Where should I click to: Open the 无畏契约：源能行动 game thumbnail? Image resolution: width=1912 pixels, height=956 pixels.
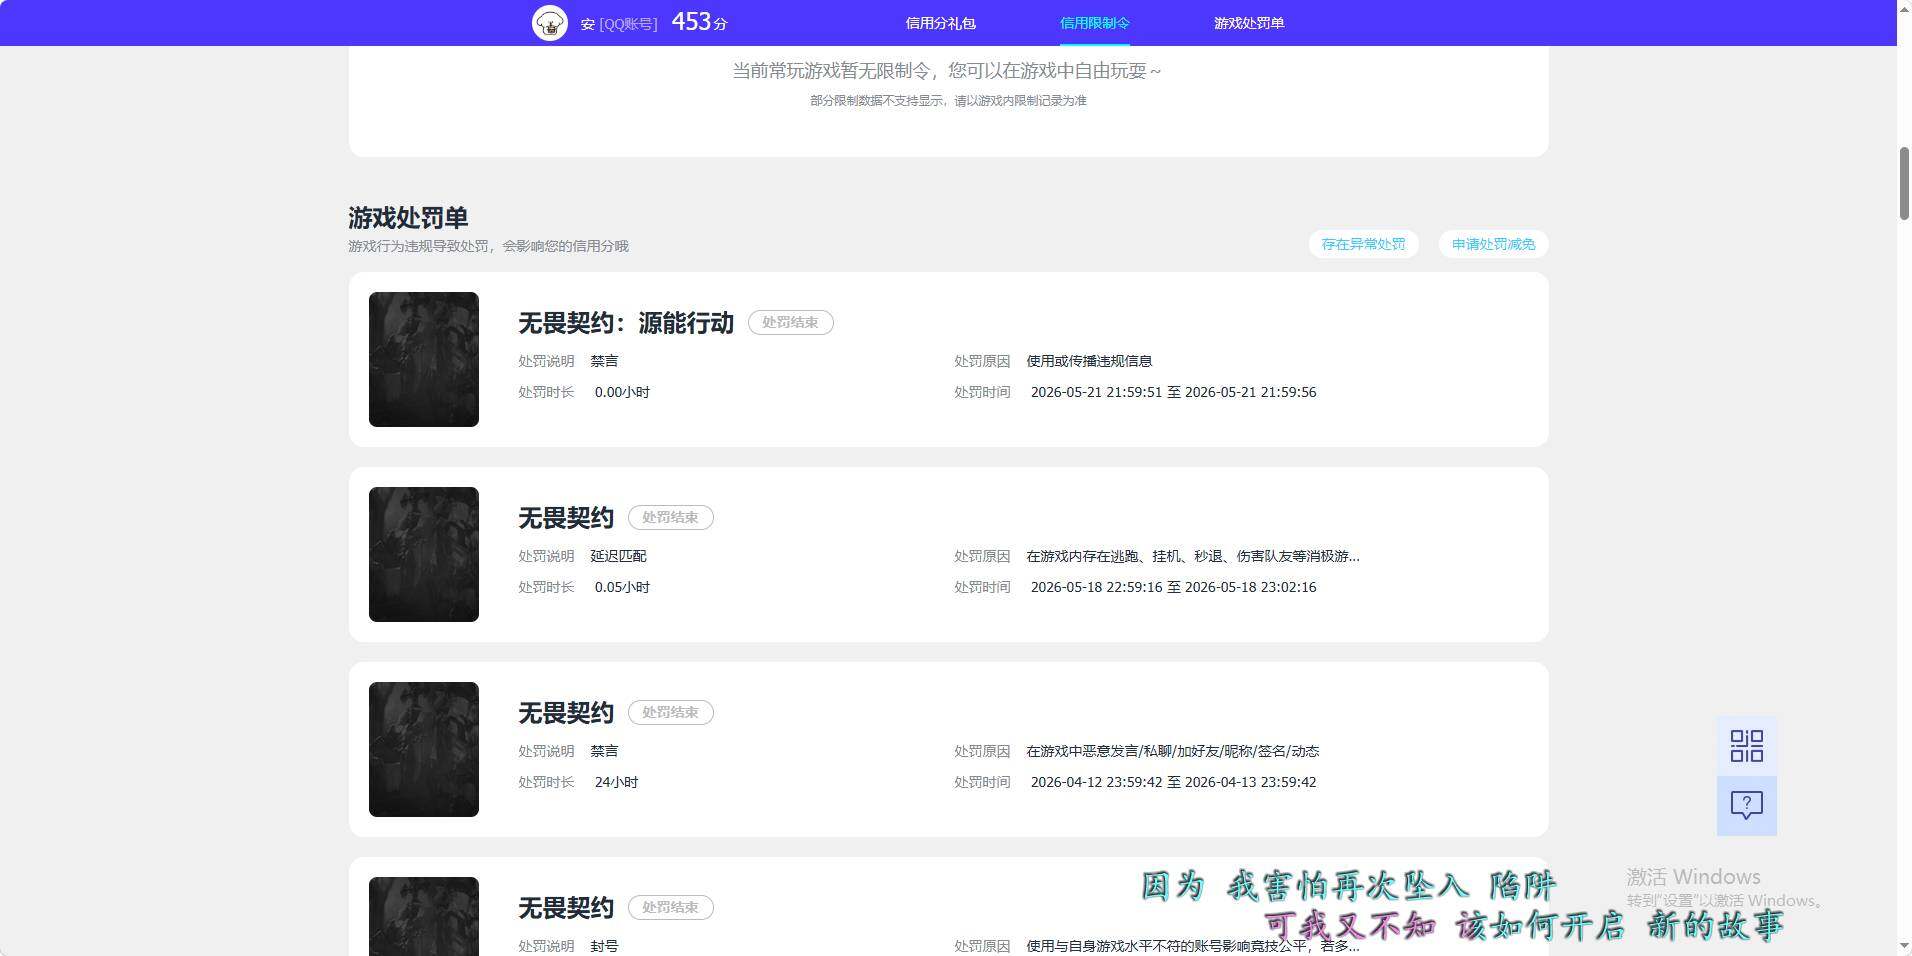tap(424, 359)
